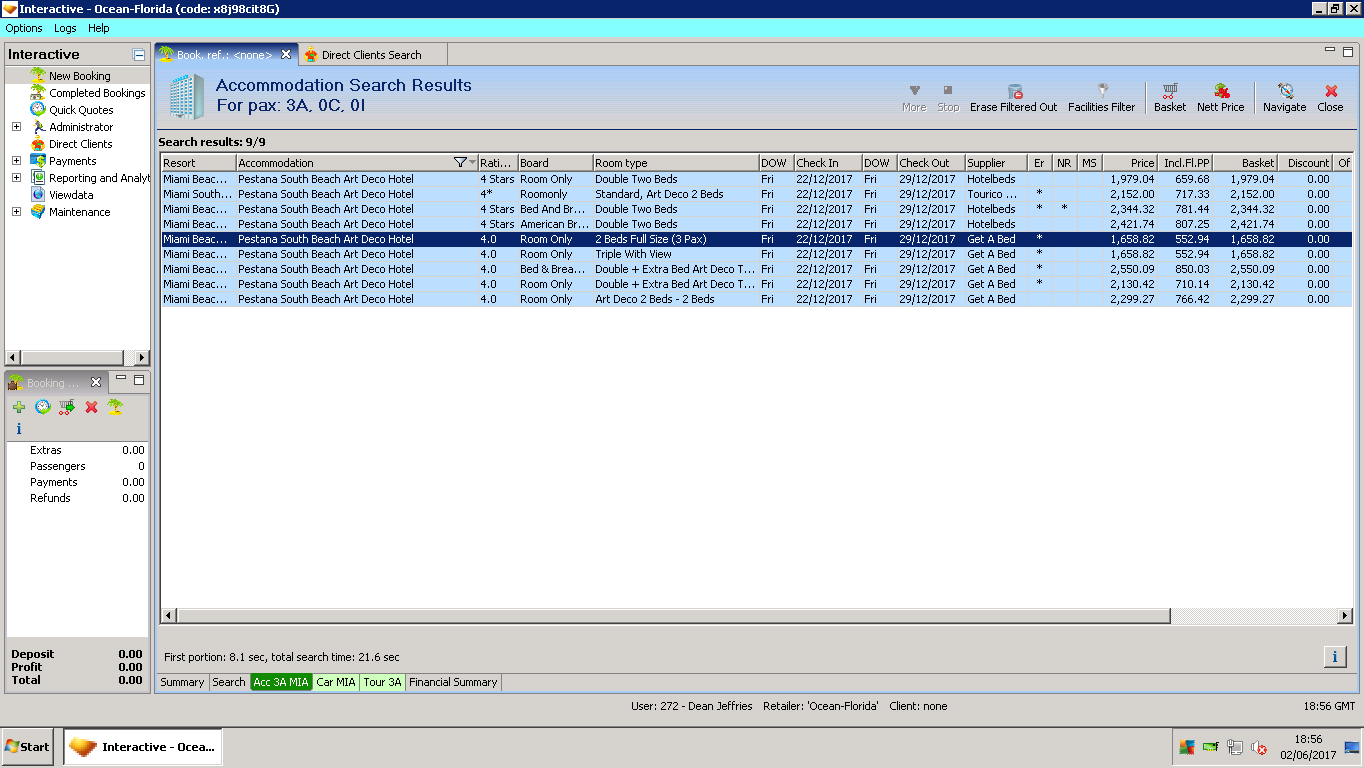Expand the Payments tree node
Viewport: 1364px width, 768px height.
click(x=16, y=161)
